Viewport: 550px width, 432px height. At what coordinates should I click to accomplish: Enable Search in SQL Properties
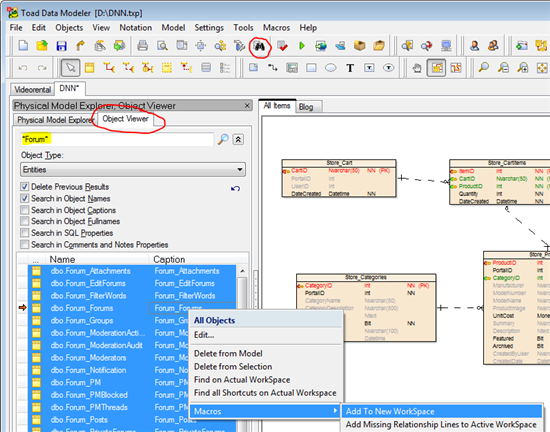[x=25, y=233]
